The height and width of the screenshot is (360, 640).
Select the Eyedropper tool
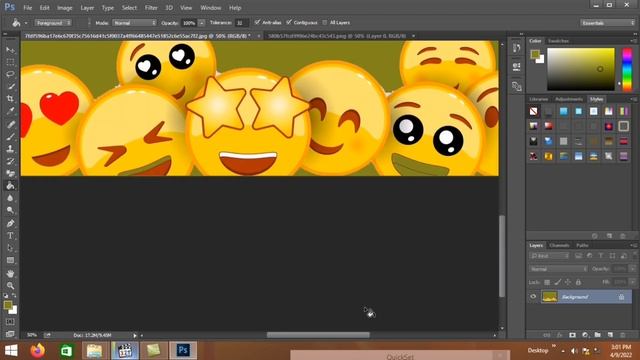pos(10,111)
